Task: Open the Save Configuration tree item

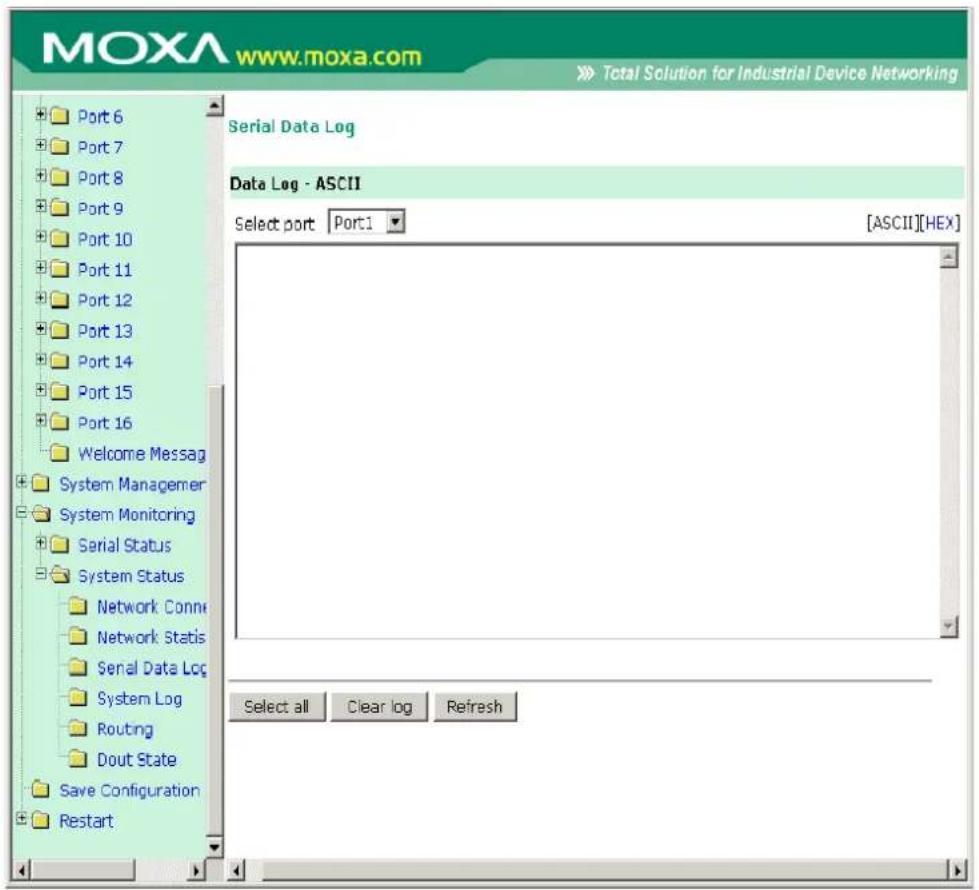Action: [x=129, y=790]
